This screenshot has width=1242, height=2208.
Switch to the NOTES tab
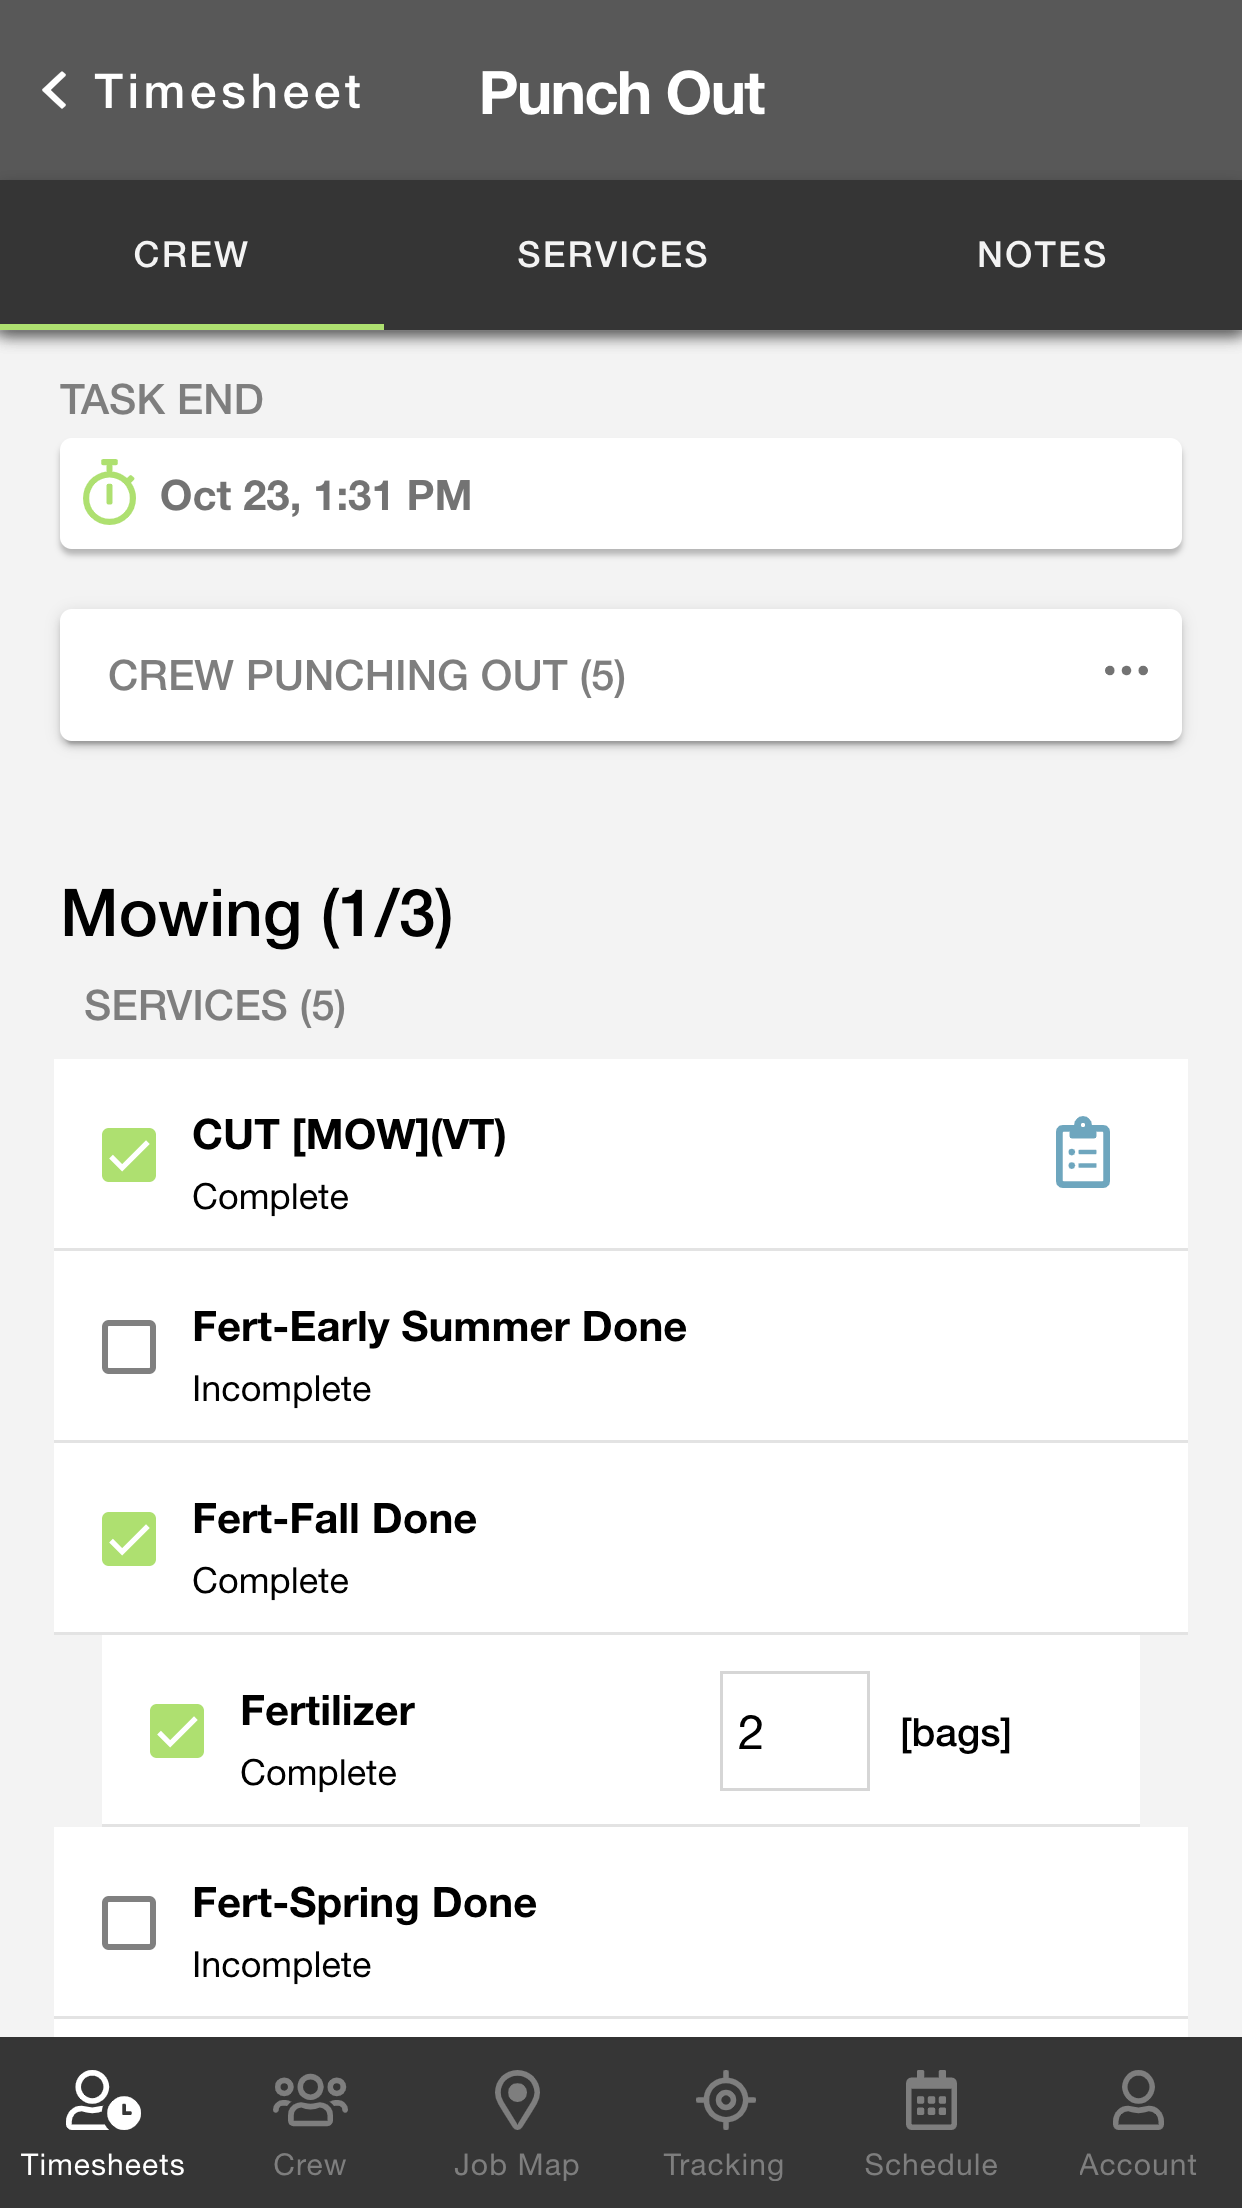(1041, 255)
